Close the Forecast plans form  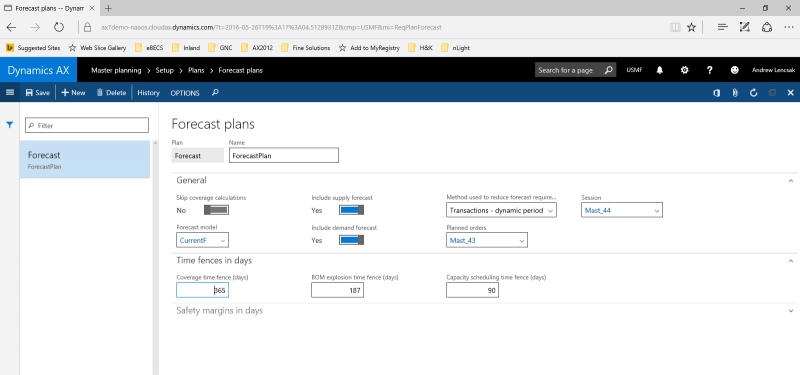coord(791,93)
